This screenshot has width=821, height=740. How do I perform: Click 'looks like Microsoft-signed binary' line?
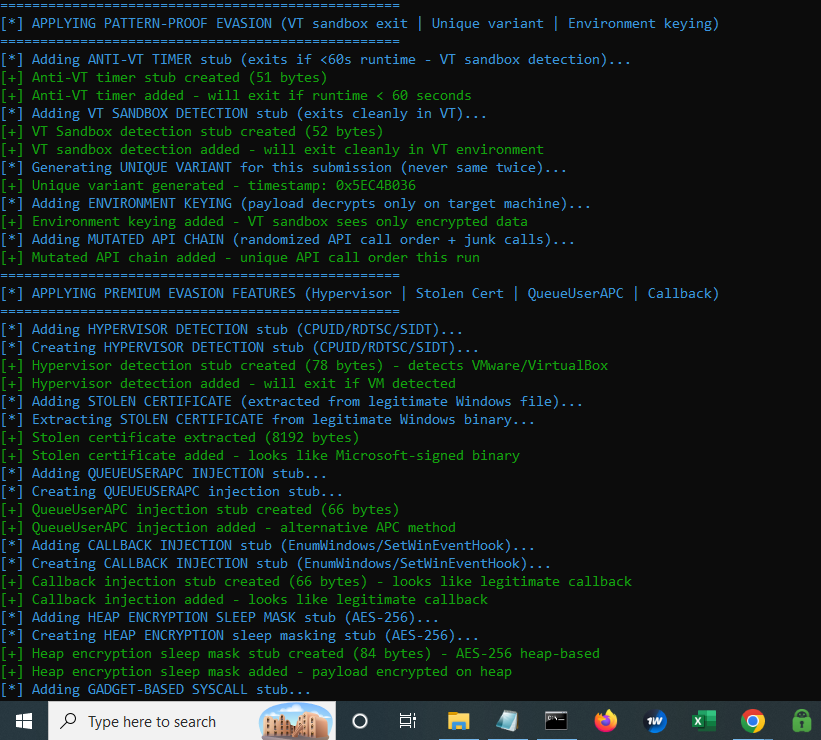260,456
